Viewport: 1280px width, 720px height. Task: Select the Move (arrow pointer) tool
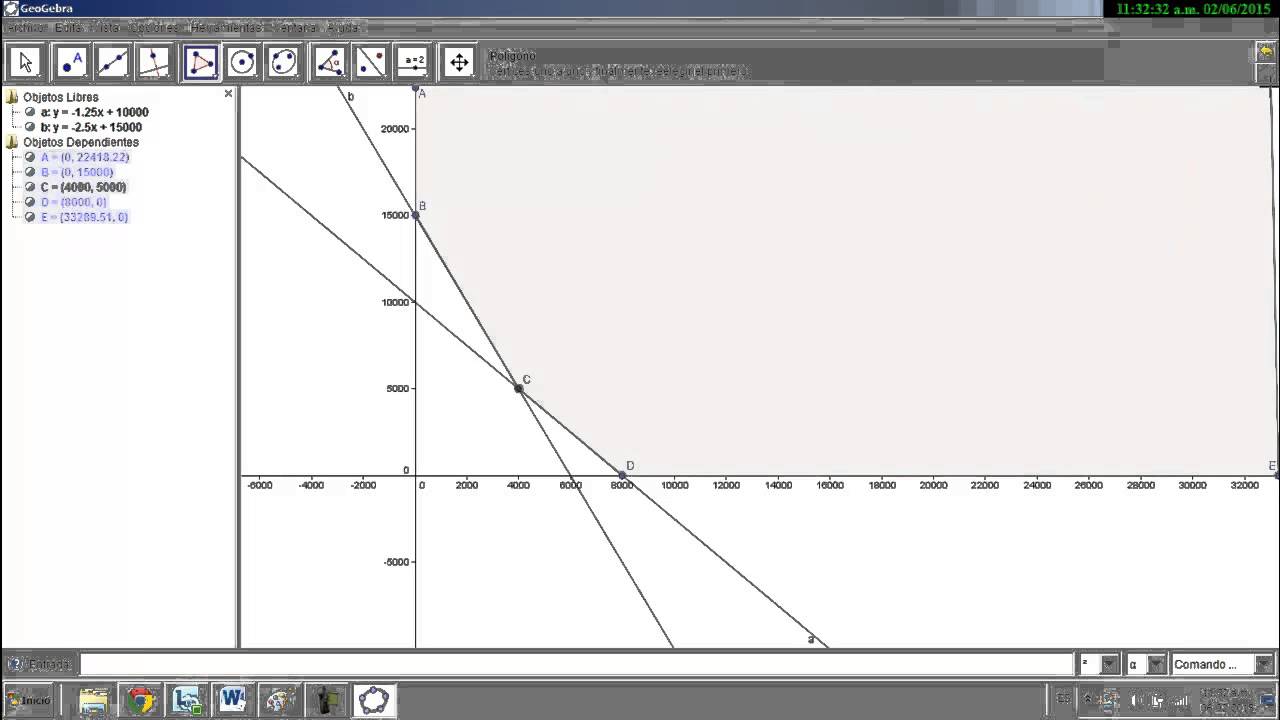pos(25,62)
